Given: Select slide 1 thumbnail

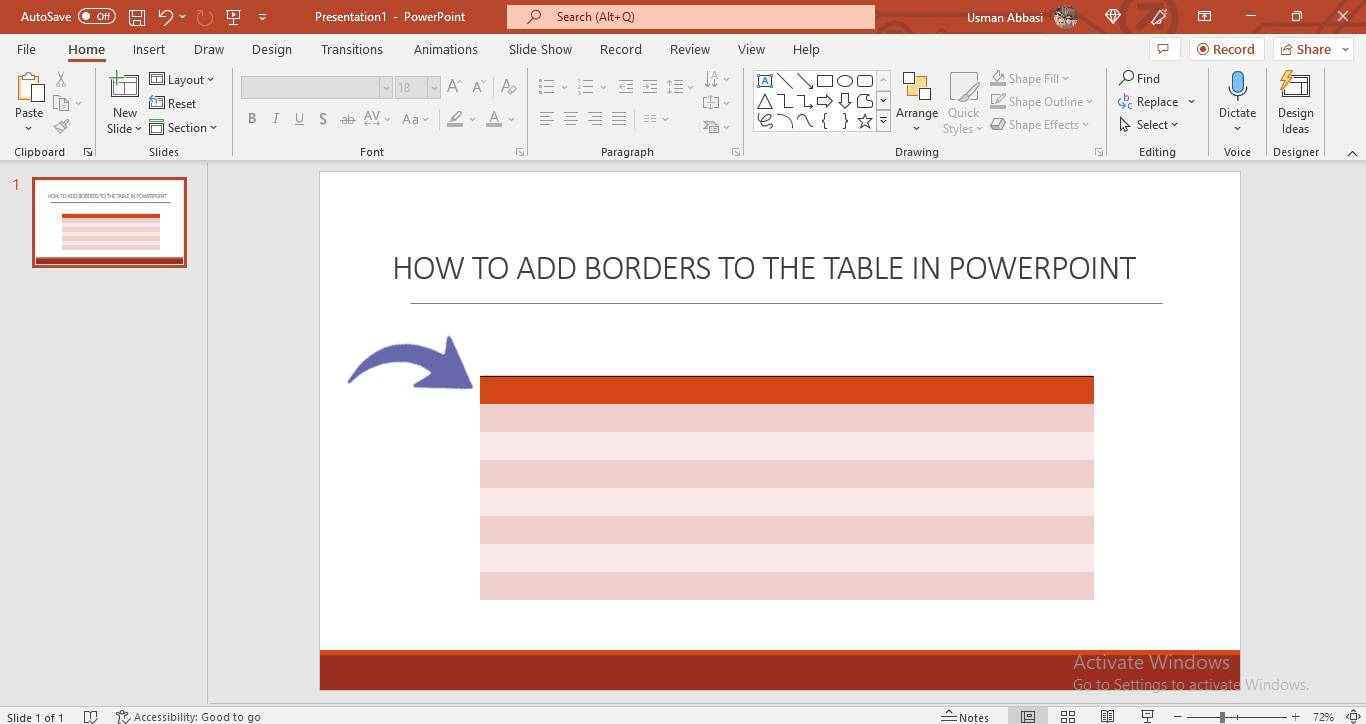Looking at the screenshot, I should coord(110,222).
